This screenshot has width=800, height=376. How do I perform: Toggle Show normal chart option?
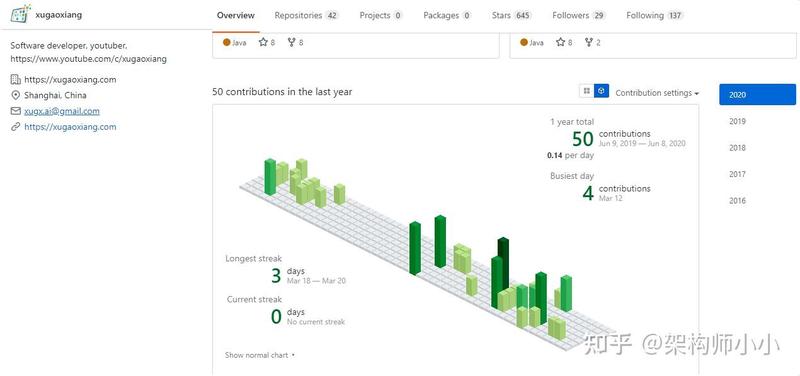pos(260,355)
